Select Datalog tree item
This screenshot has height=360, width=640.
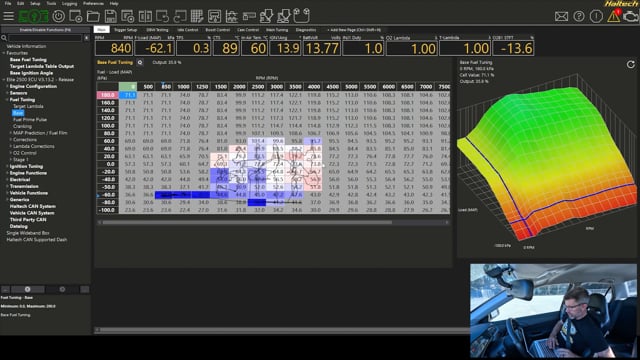coord(19,227)
